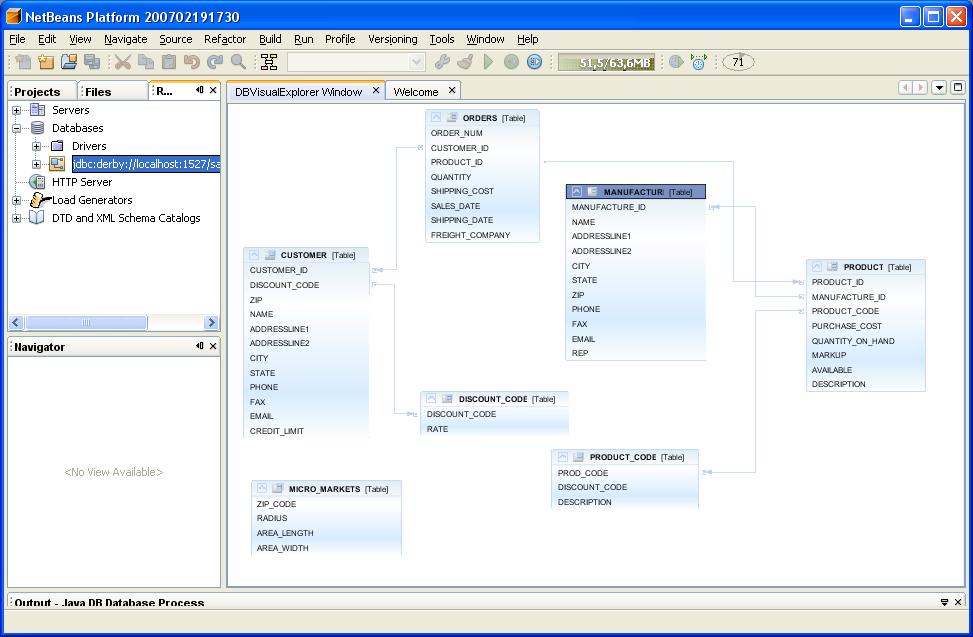Expand the Drivers tree node
Viewport: 973px width, 637px height.
click(37, 146)
